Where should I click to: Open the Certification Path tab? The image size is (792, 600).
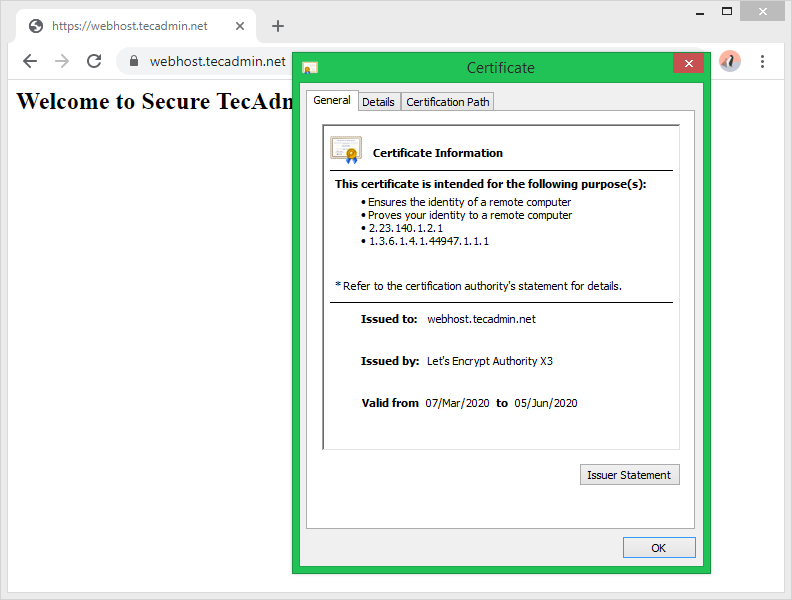point(448,102)
